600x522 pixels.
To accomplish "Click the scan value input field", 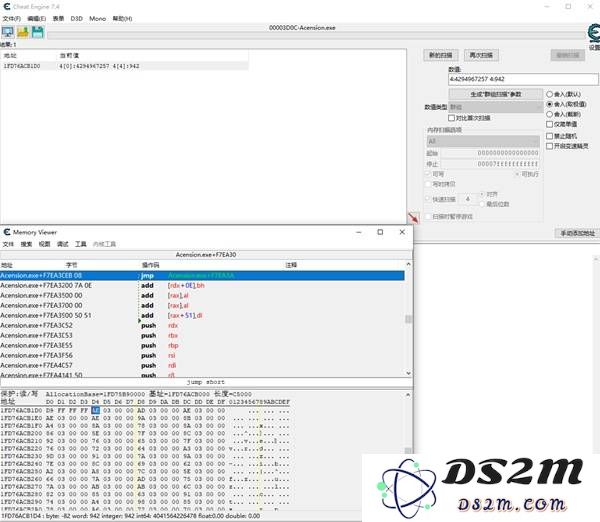I will click(523, 79).
